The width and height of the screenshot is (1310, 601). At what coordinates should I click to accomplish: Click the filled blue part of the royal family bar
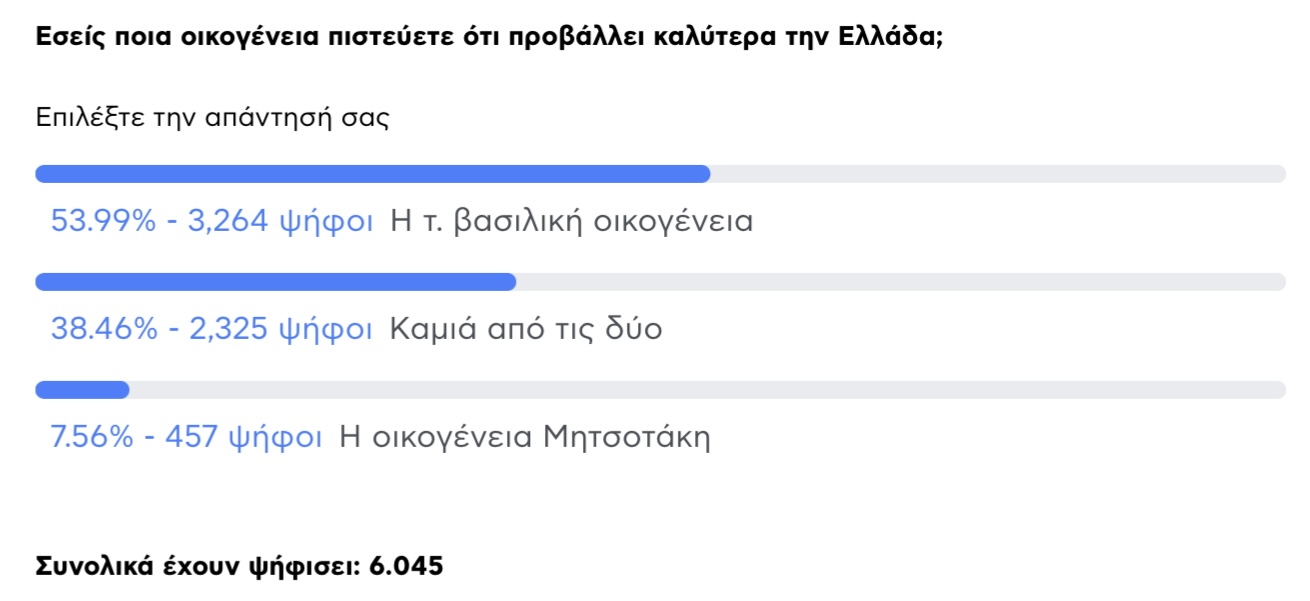point(372,174)
